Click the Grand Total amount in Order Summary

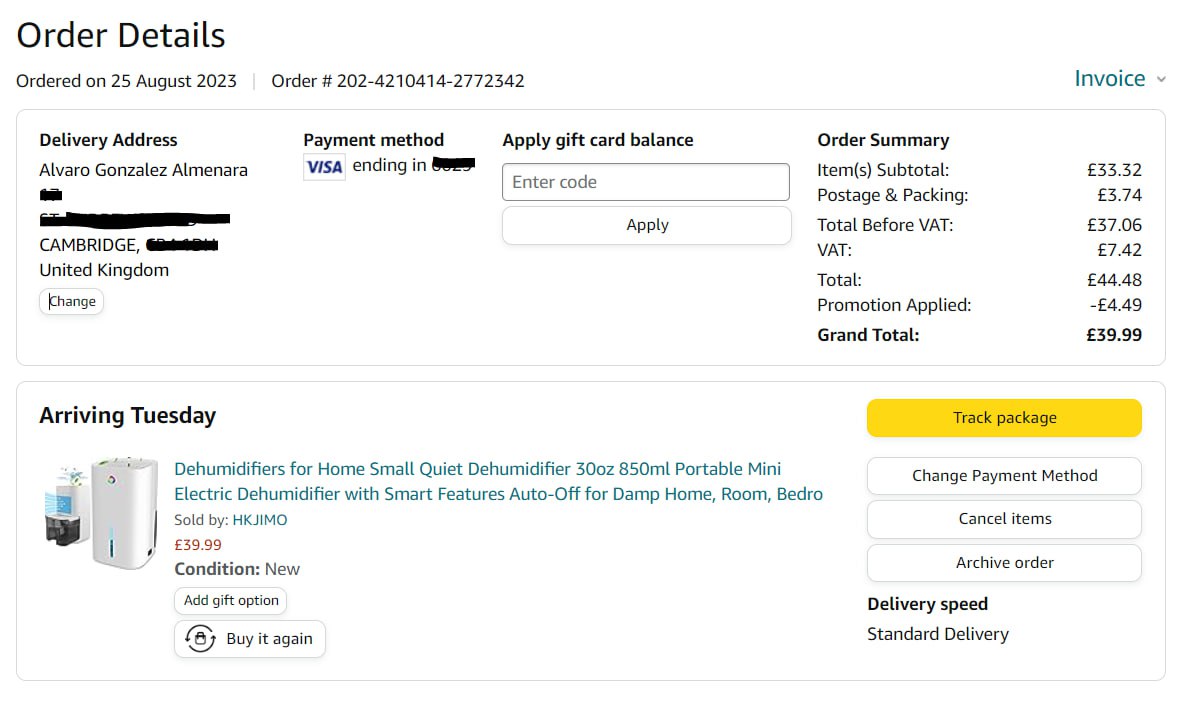click(x=1113, y=335)
